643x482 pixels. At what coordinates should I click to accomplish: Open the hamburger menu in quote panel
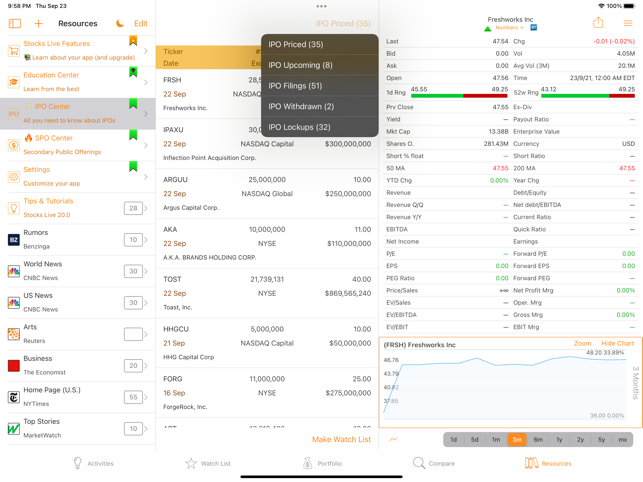pyautogui.click(x=628, y=23)
